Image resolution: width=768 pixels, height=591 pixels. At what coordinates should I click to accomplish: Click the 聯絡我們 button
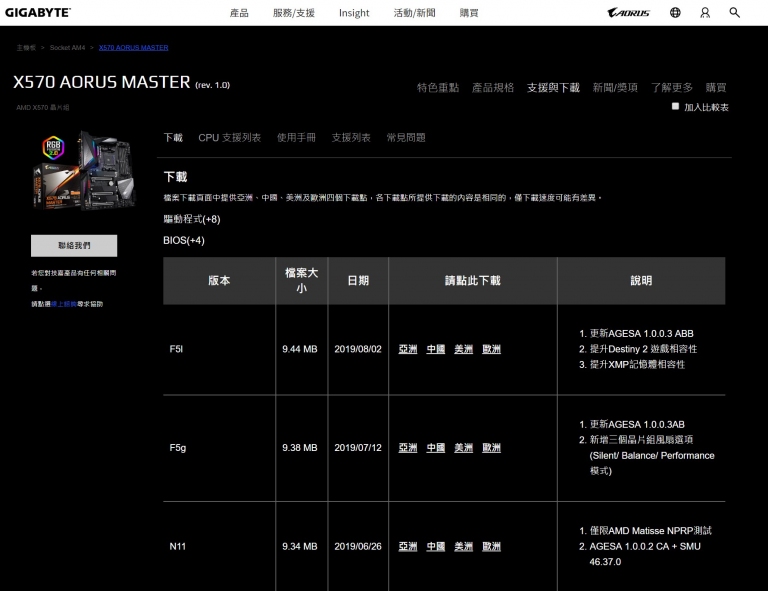74,245
